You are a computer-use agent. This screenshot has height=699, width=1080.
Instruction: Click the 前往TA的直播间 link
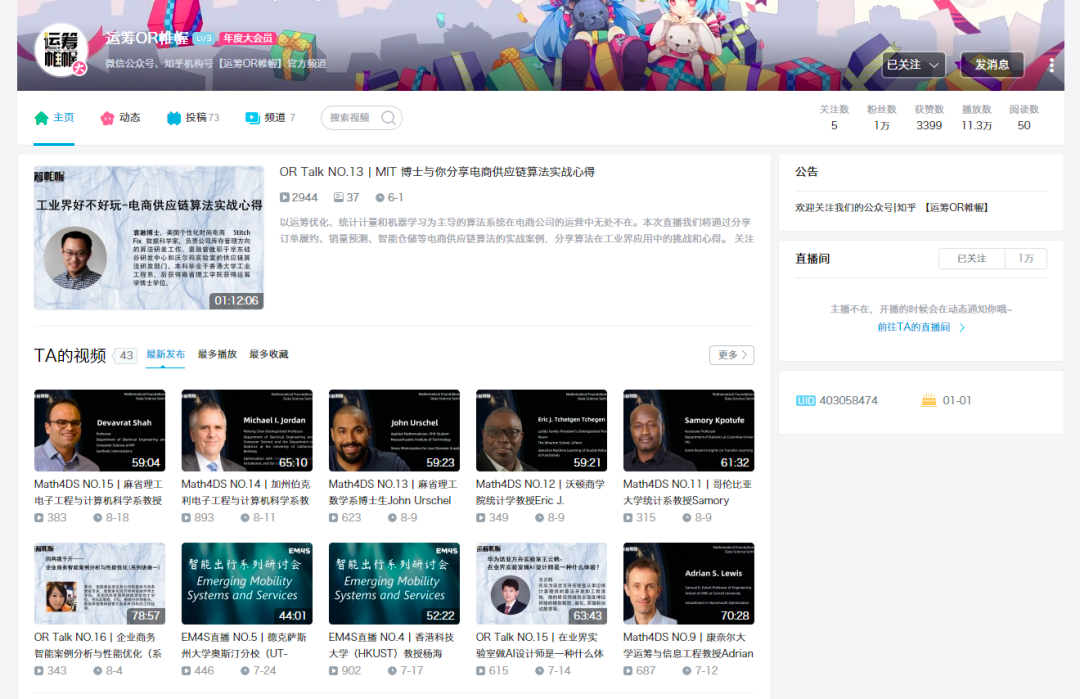click(921, 327)
